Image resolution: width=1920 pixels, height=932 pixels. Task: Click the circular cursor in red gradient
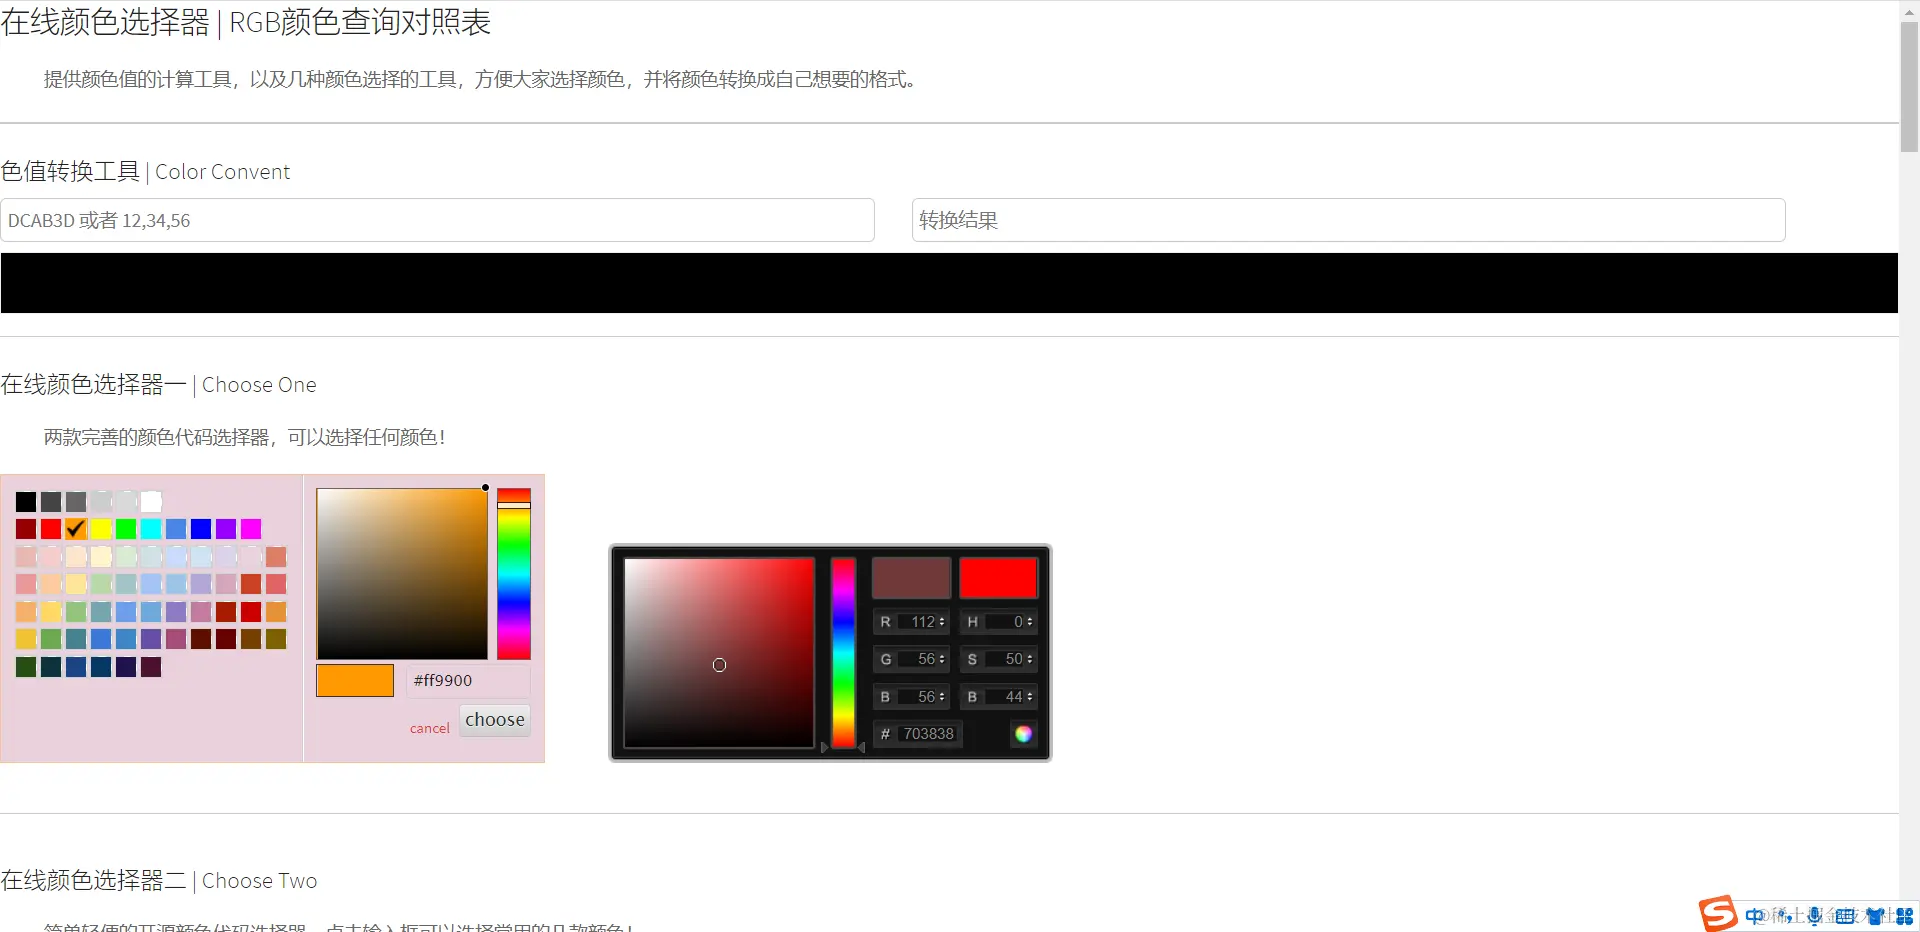(719, 665)
